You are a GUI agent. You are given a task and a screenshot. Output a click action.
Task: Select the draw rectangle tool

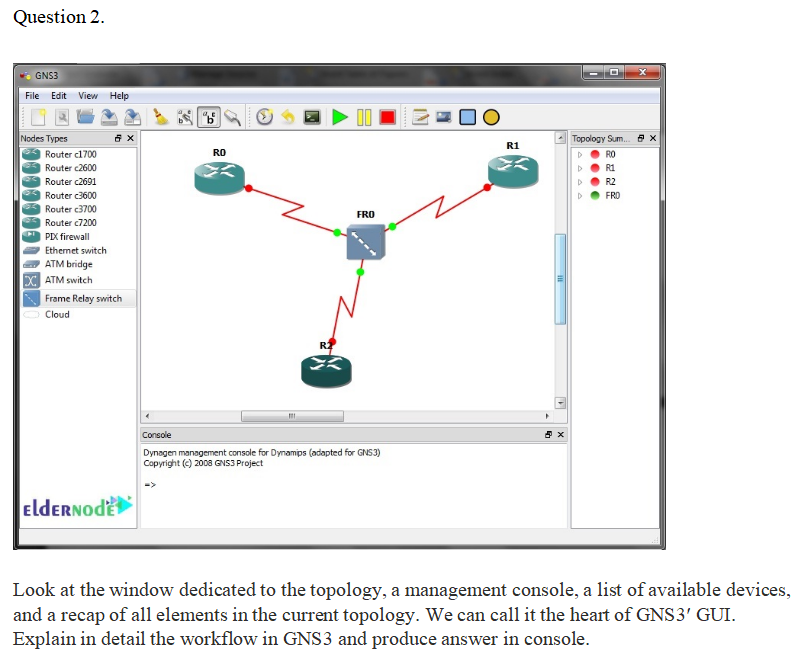point(467,118)
